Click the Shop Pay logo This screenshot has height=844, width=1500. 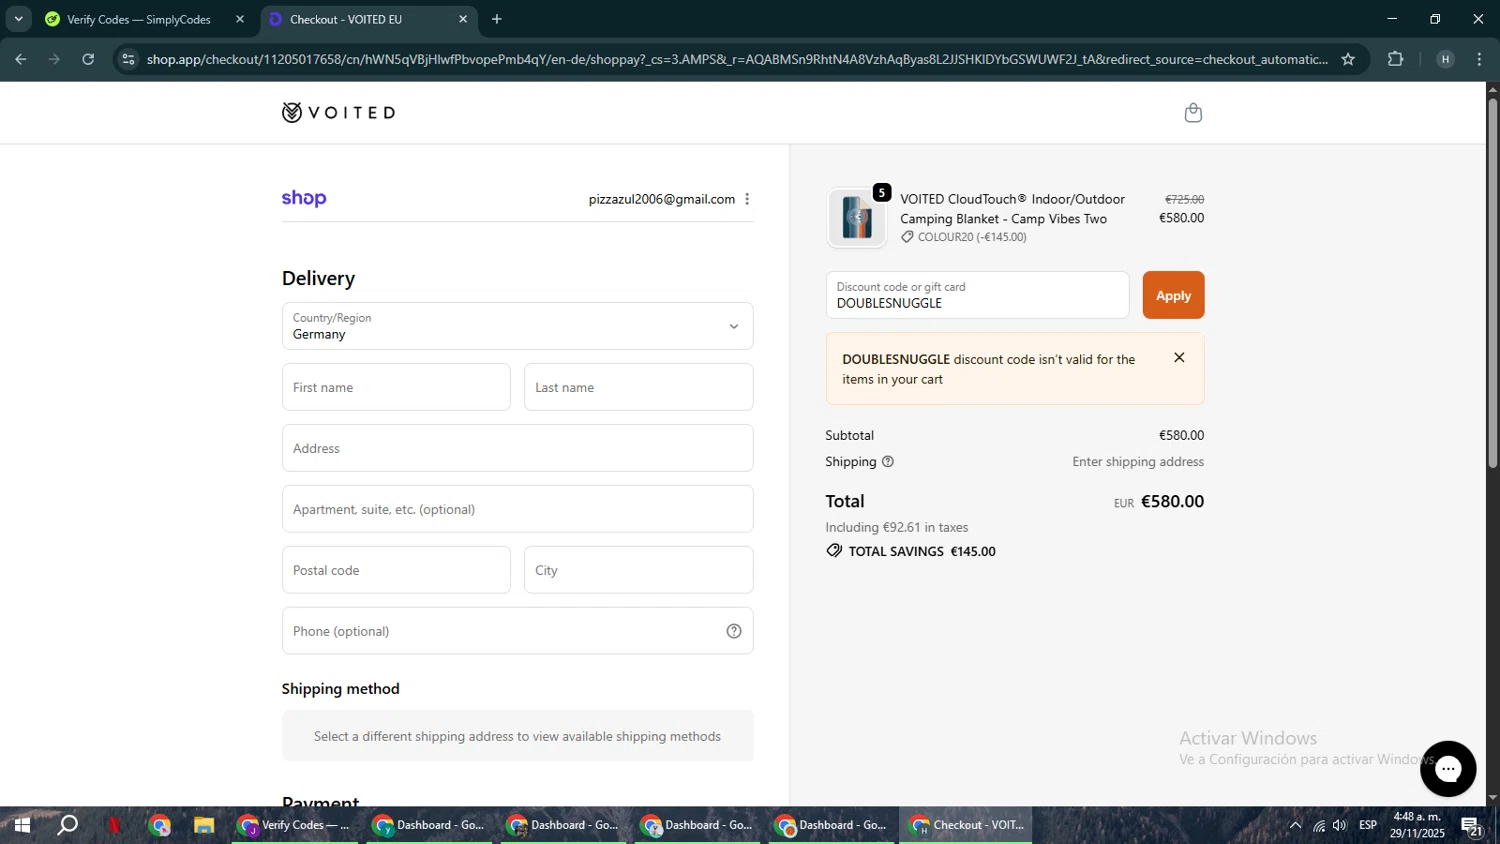(x=304, y=199)
